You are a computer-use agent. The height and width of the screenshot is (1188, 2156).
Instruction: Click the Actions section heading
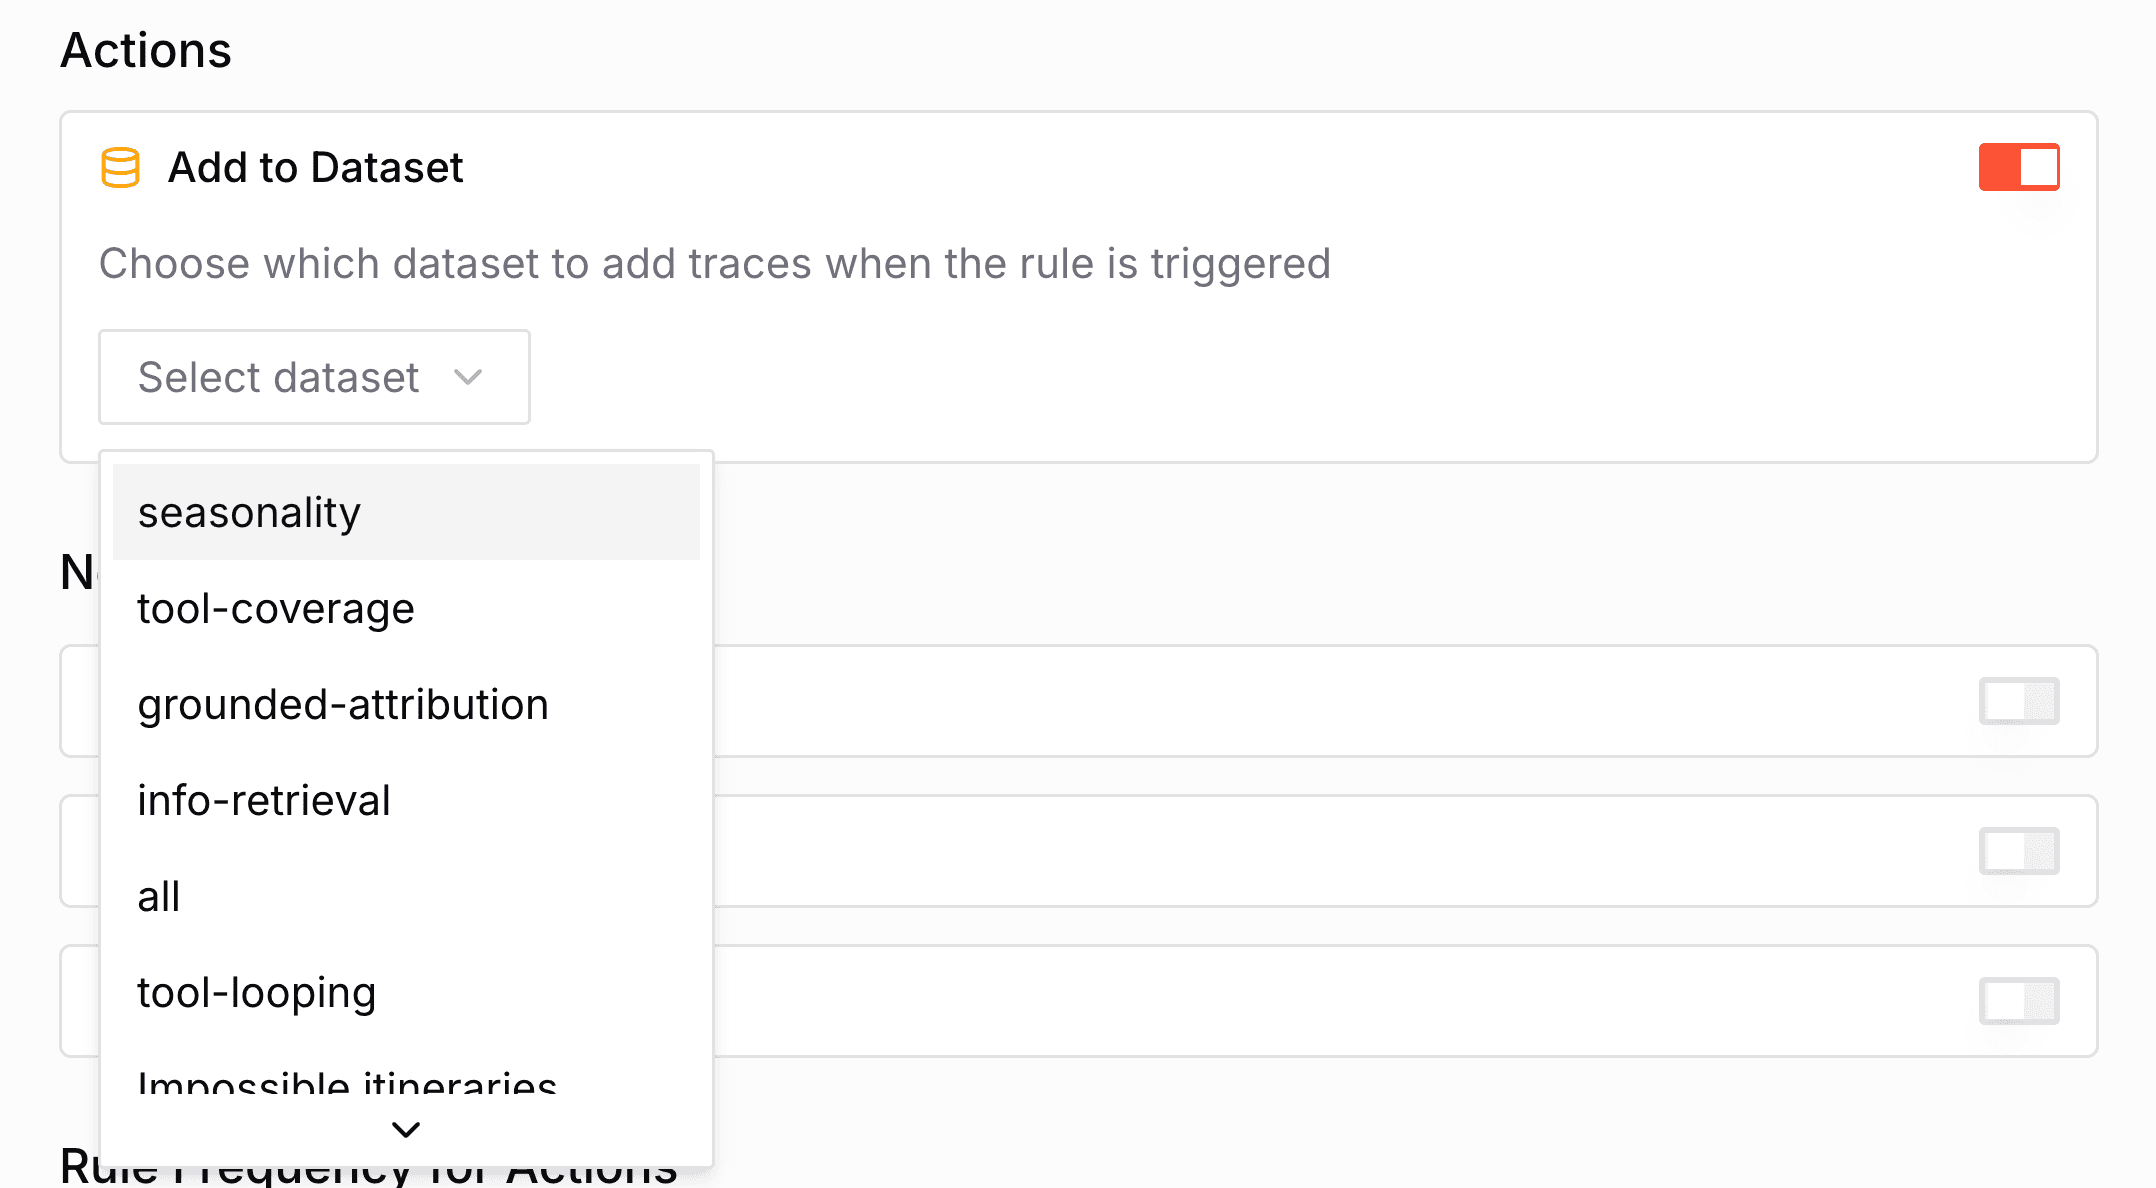[146, 49]
